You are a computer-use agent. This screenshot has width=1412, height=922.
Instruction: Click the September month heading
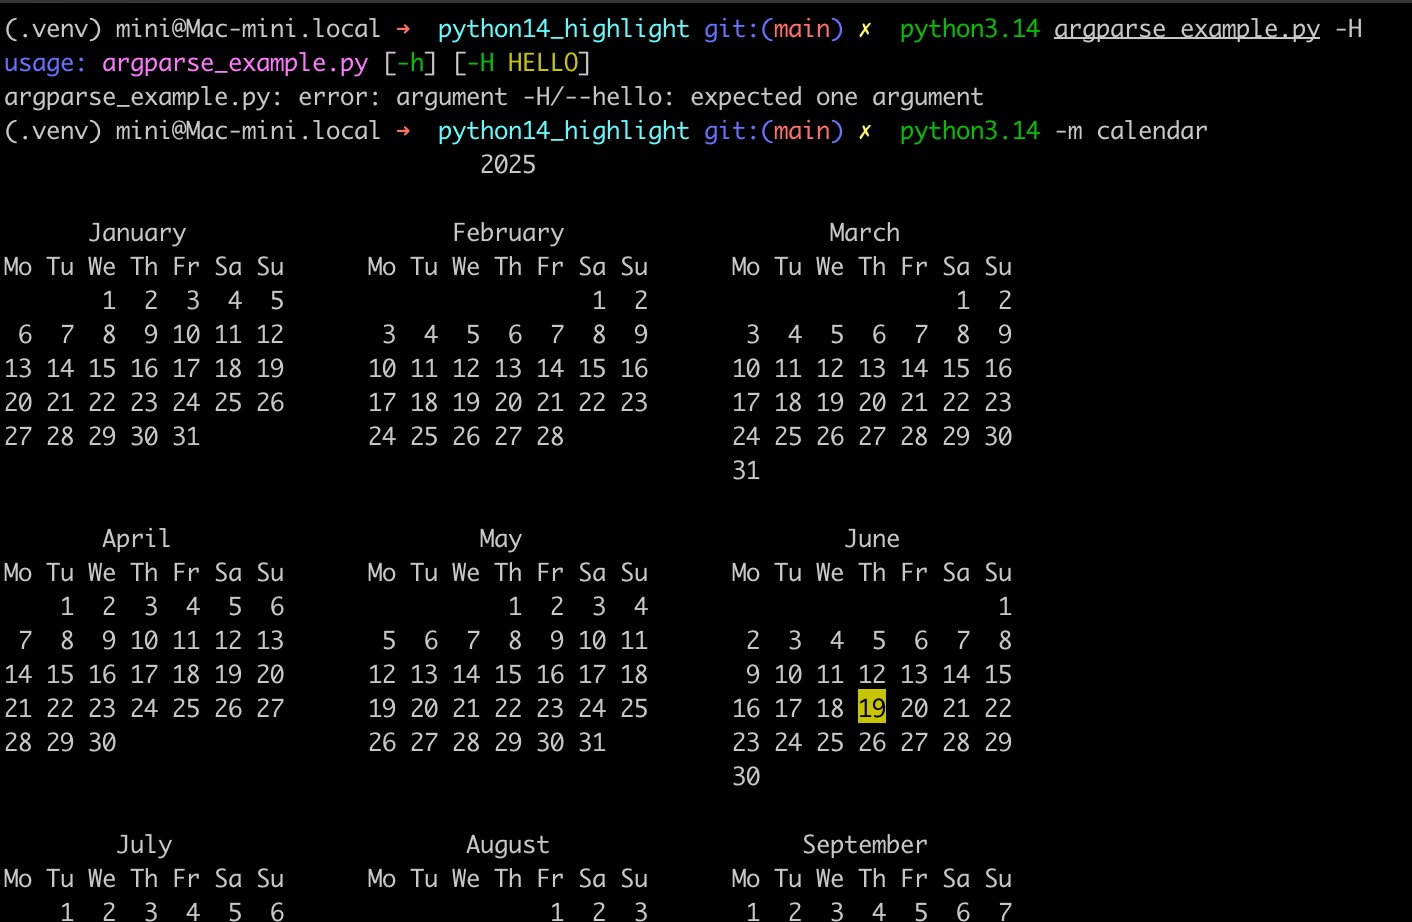click(x=864, y=845)
